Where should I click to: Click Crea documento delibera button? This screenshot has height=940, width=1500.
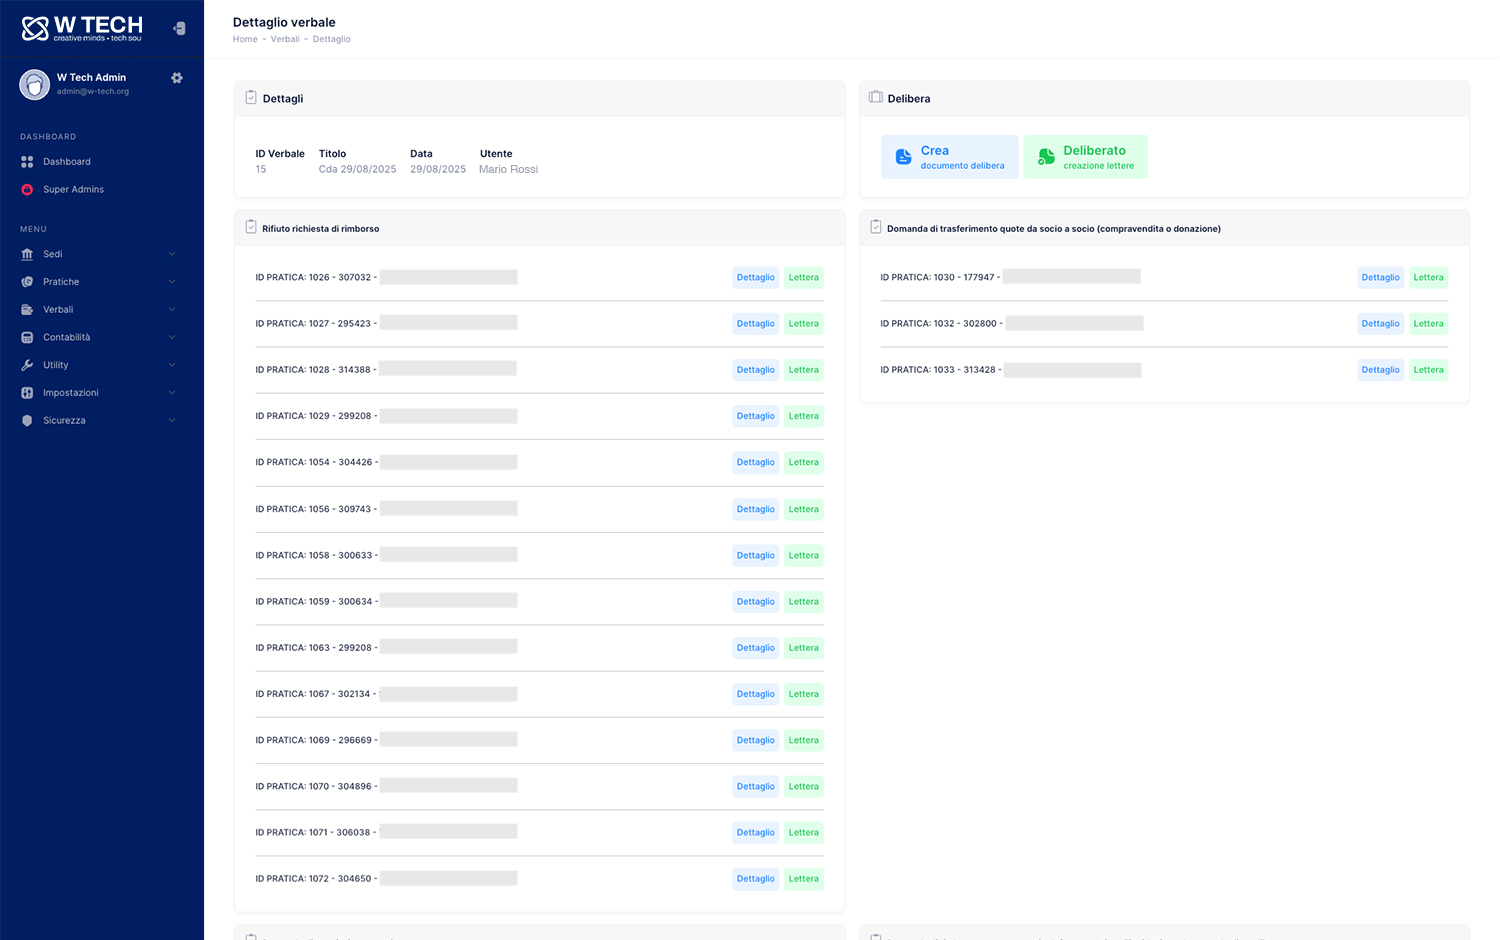tap(949, 157)
